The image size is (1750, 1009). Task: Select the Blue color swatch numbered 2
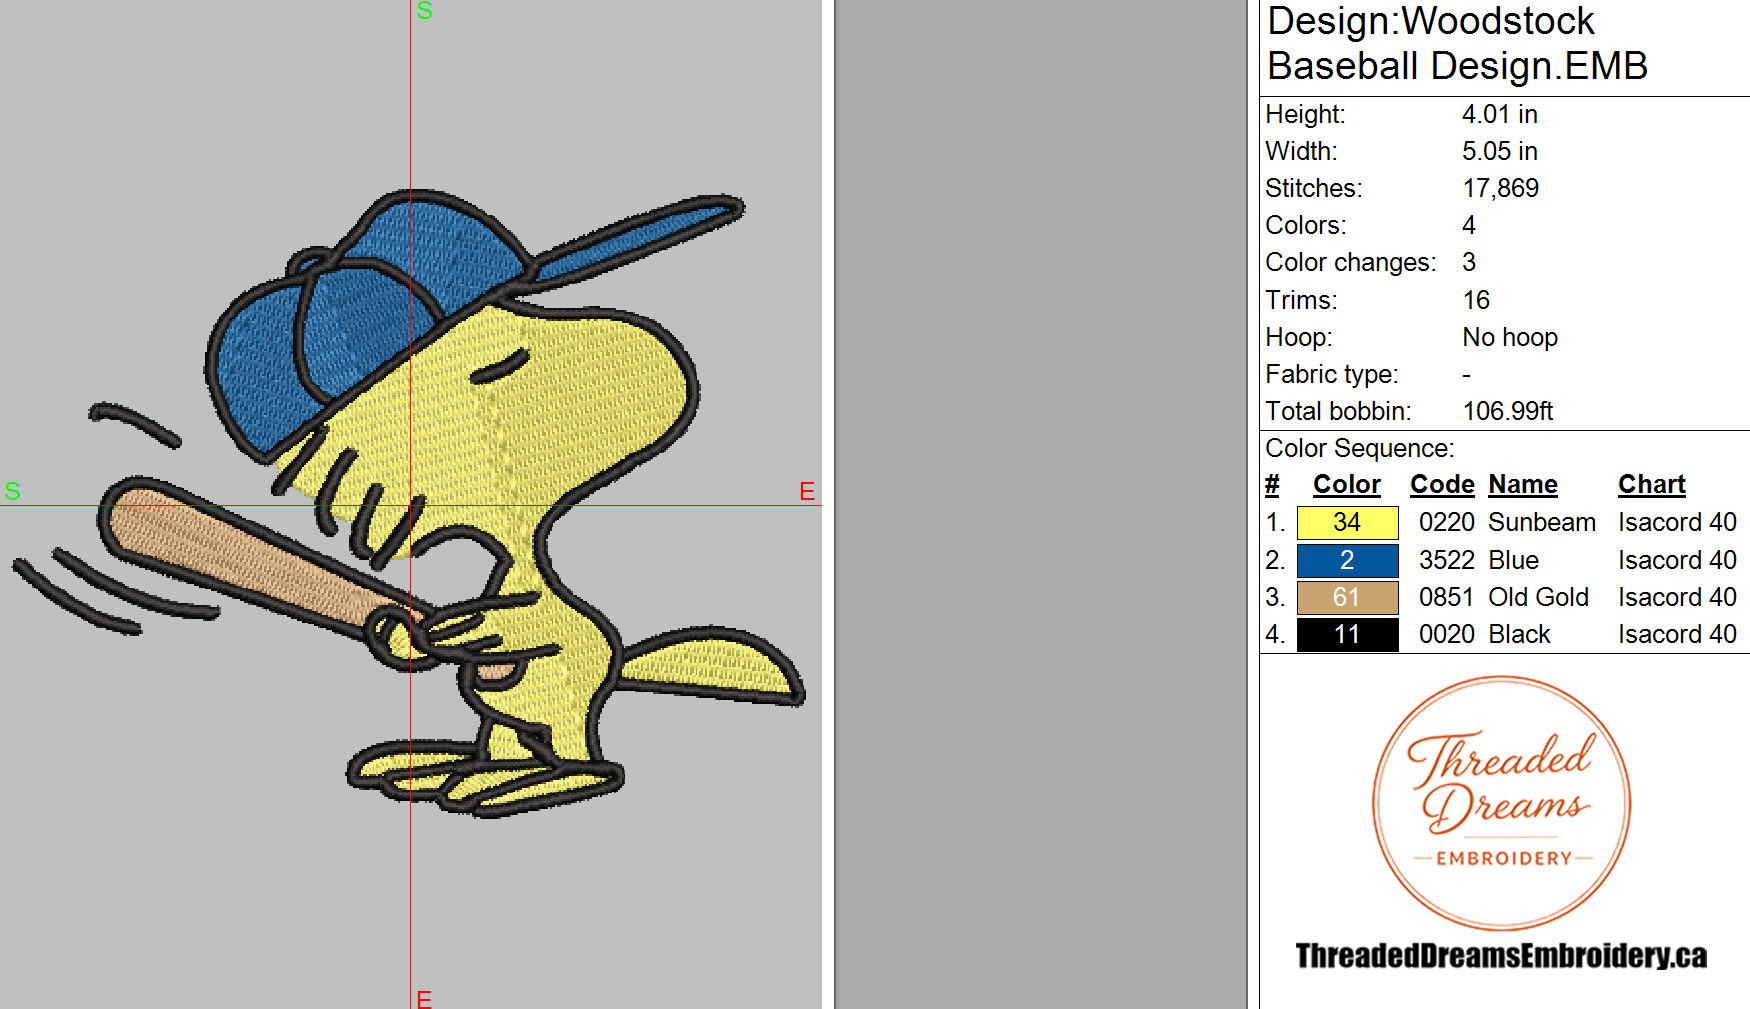pos(1347,560)
